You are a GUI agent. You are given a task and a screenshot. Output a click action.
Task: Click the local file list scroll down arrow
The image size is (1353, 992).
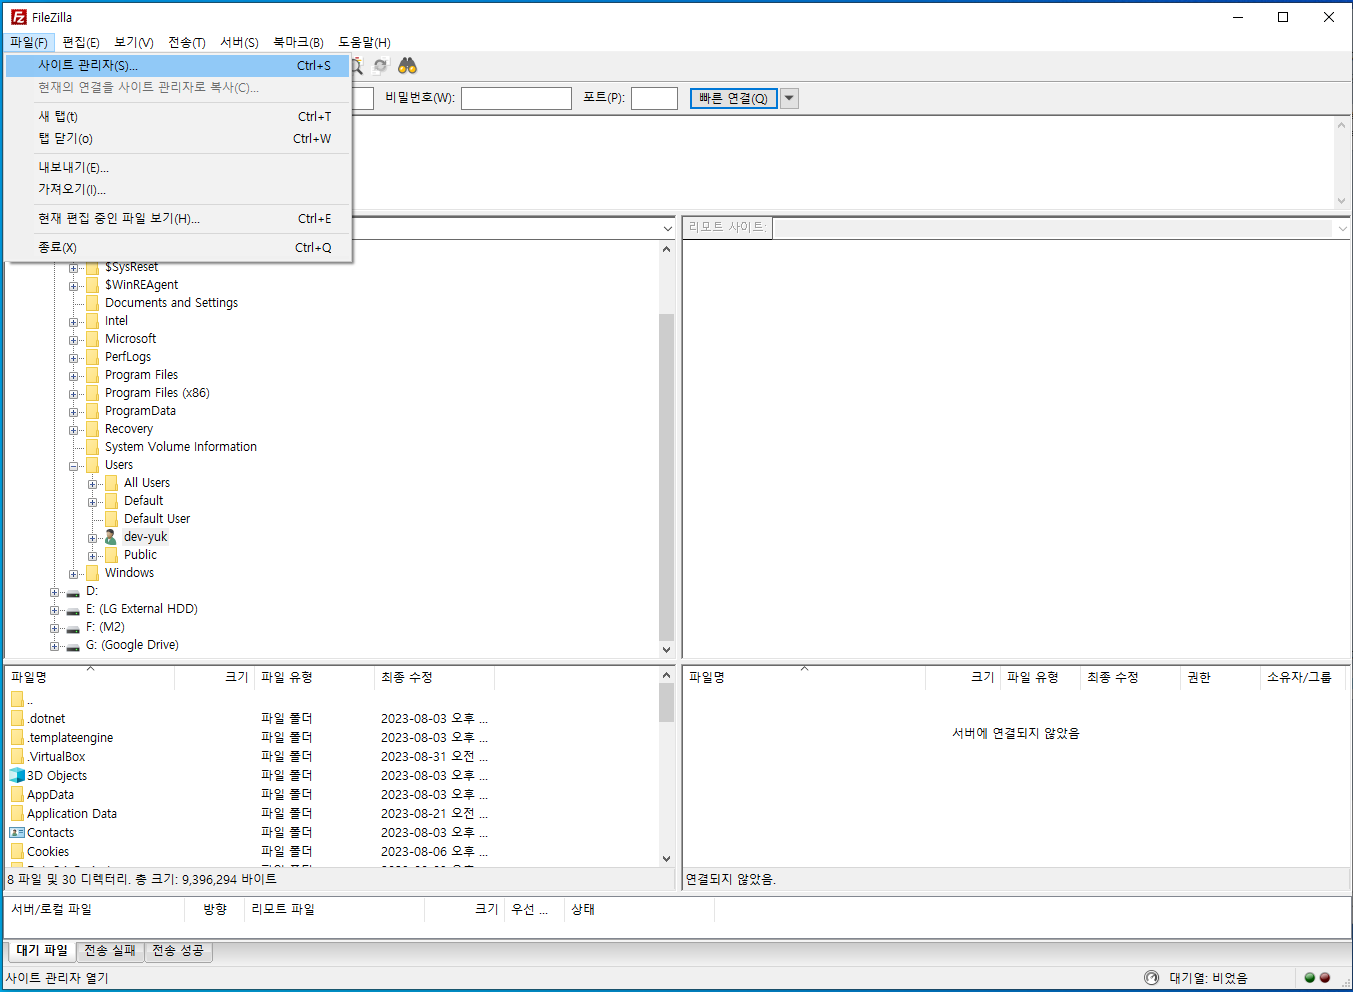667,858
